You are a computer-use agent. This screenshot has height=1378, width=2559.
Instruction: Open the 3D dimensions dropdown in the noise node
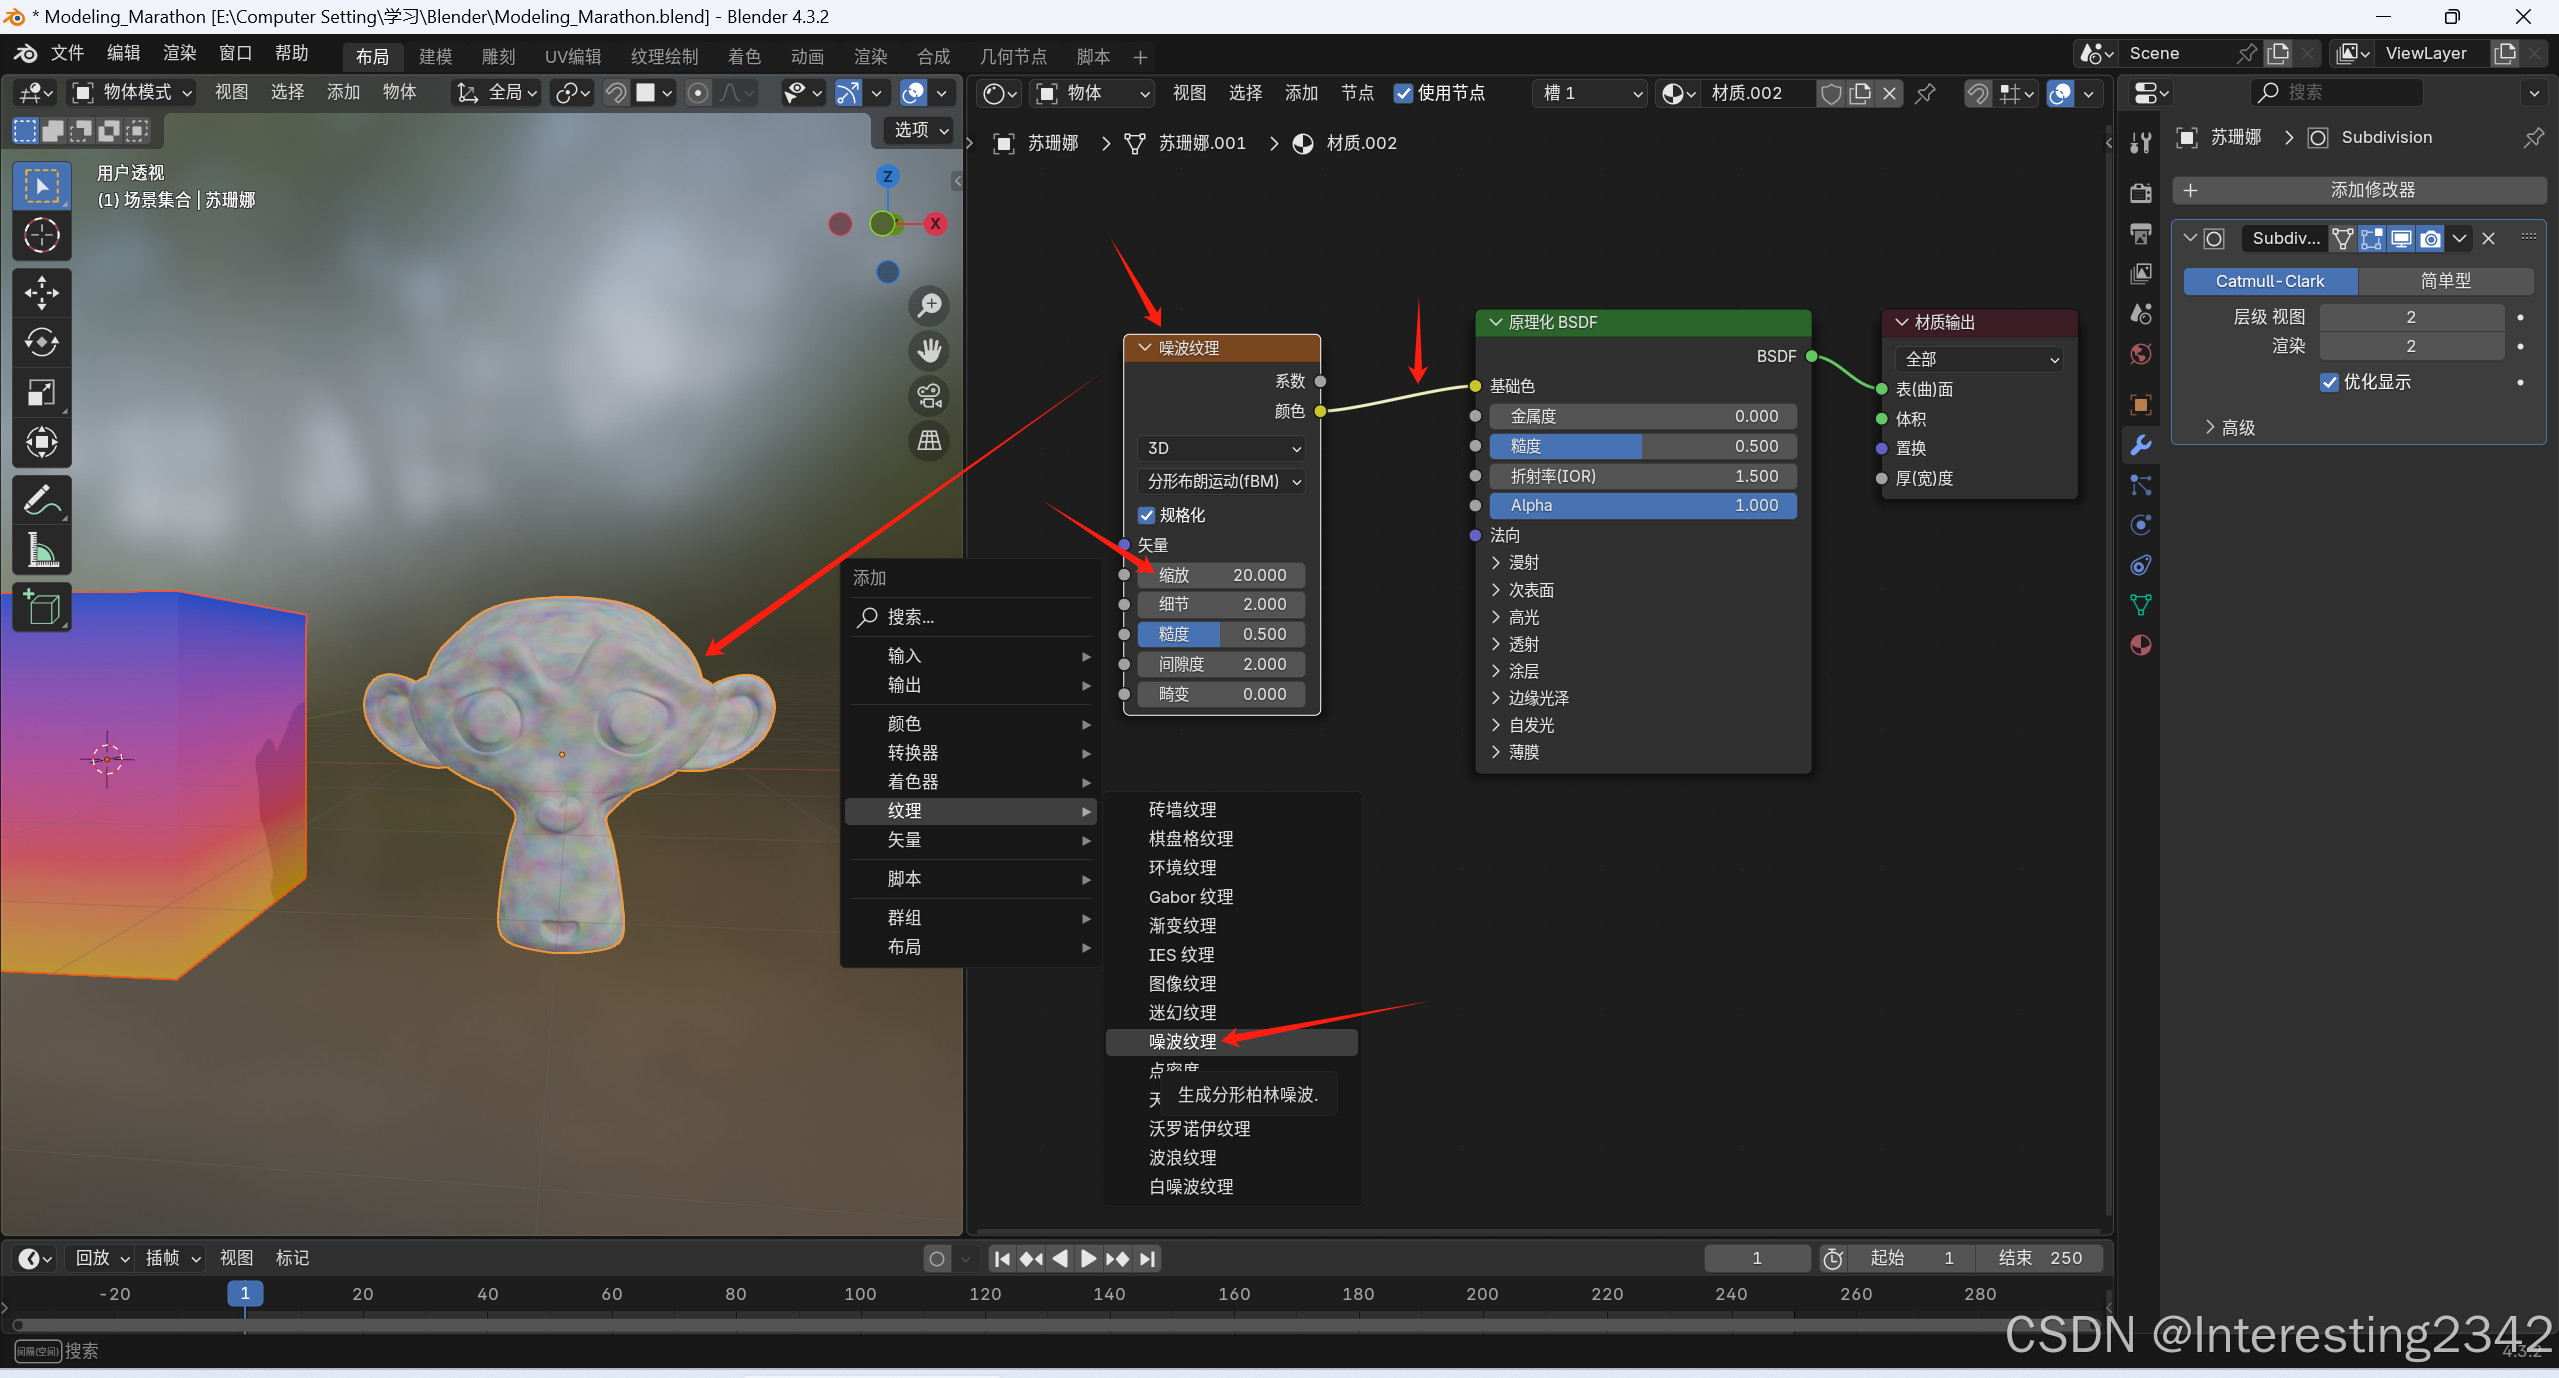click(x=1222, y=448)
